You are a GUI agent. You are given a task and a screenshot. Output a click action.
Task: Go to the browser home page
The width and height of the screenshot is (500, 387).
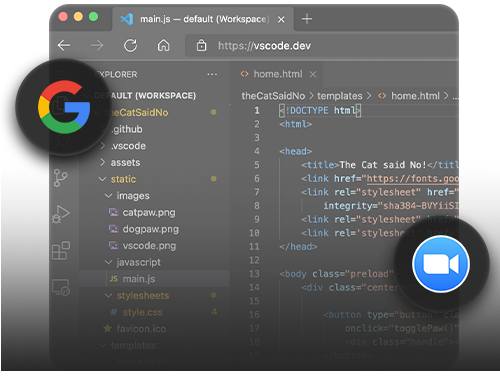[163, 45]
